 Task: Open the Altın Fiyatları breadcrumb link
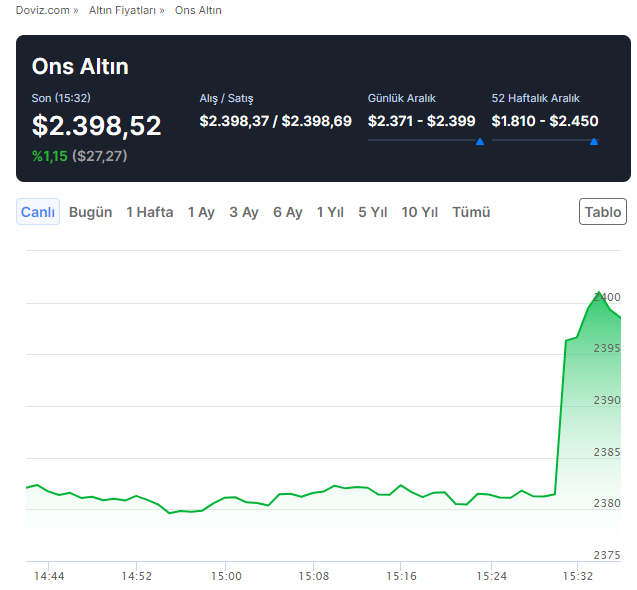pos(121,10)
